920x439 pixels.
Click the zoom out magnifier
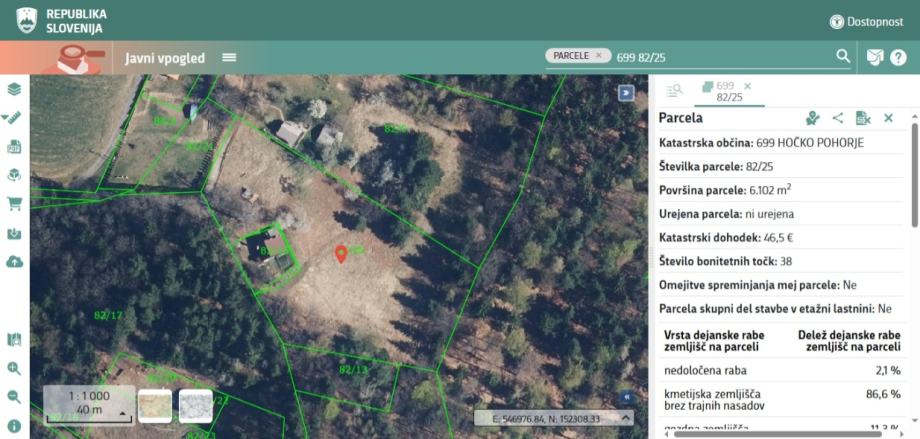[x=14, y=396]
